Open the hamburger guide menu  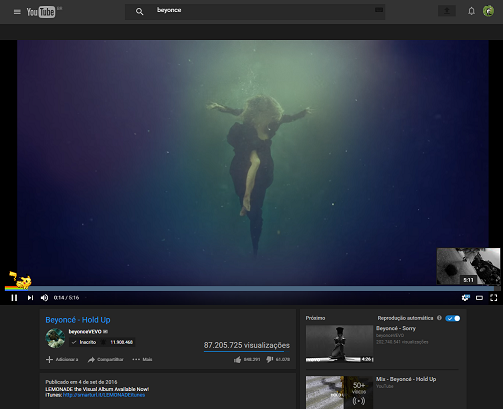click(17, 12)
